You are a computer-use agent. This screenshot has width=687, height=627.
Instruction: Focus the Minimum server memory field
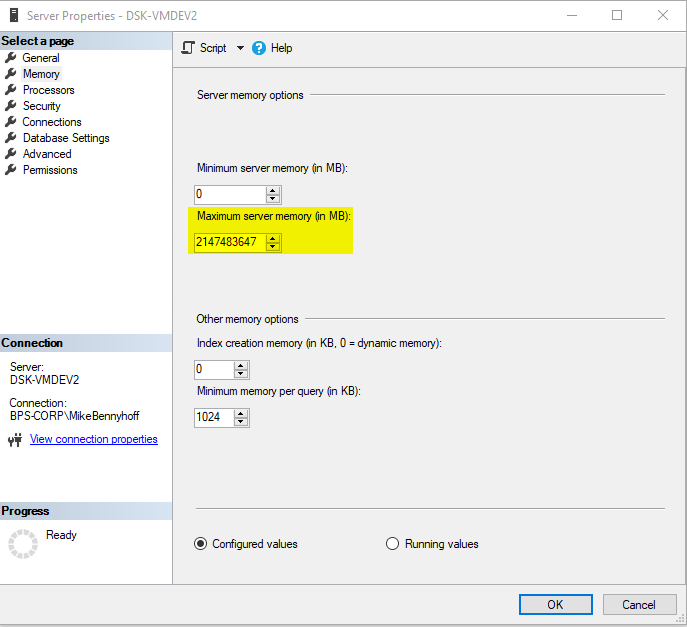230,195
